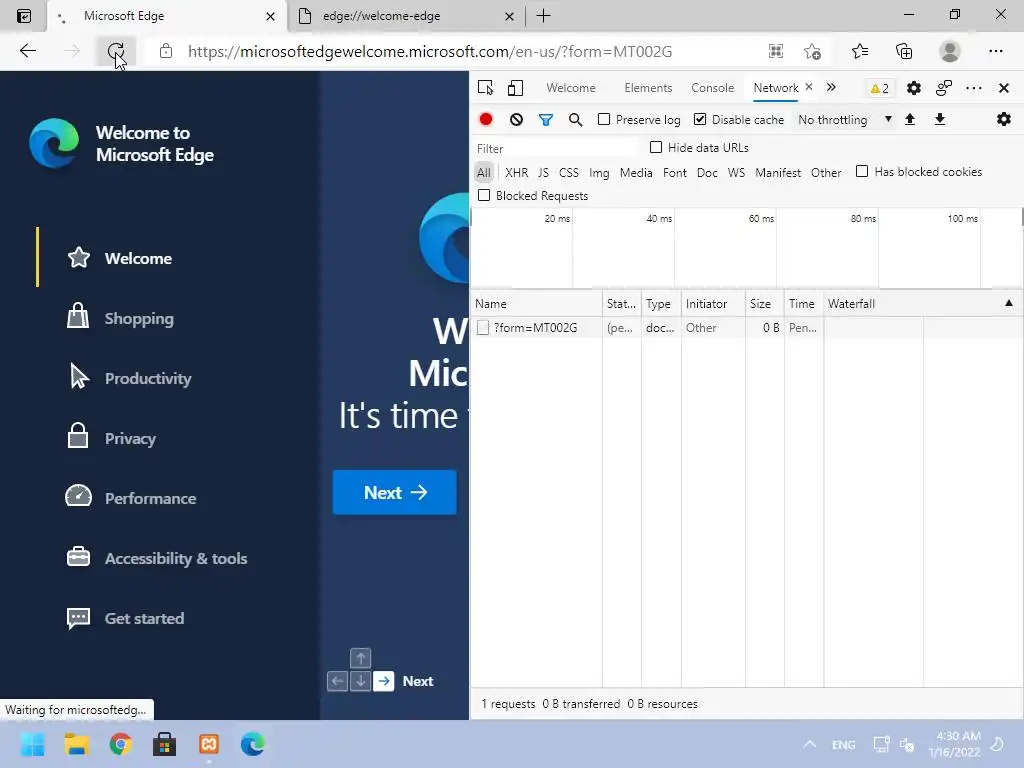Open the QR/apps icon in address bar
Viewport: 1024px width, 768px height.
tap(776, 51)
